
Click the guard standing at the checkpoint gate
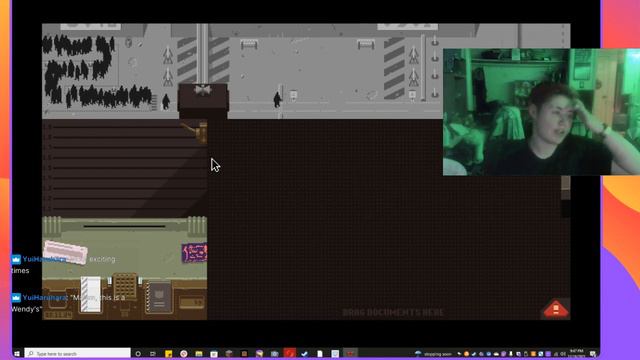click(278, 99)
